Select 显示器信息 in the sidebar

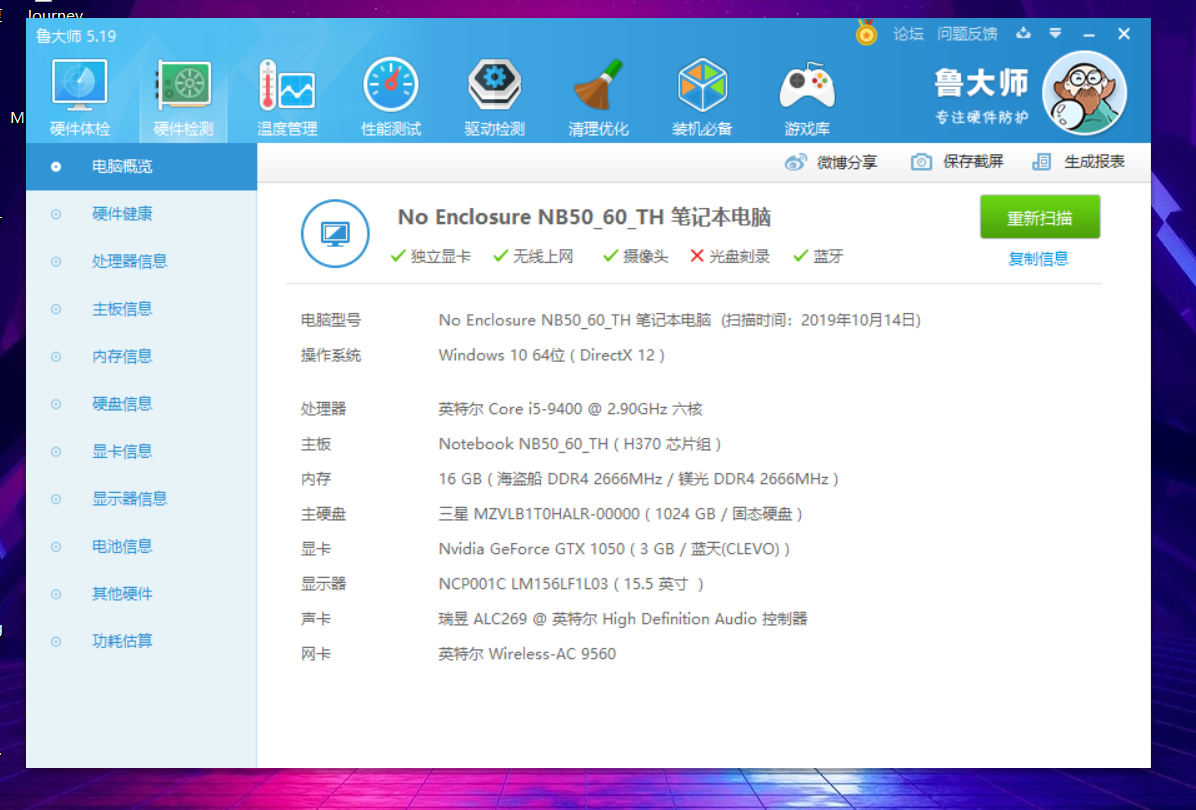point(142,499)
